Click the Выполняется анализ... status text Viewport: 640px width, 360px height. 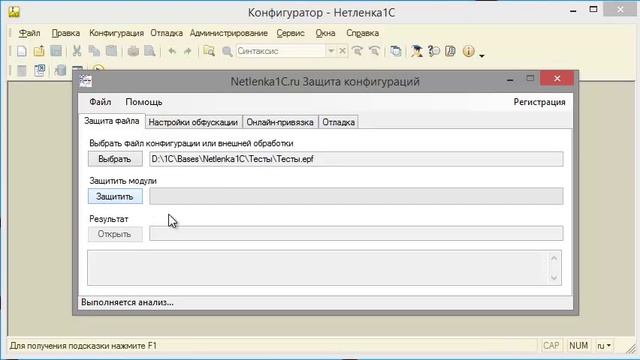pyautogui.click(x=127, y=302)
